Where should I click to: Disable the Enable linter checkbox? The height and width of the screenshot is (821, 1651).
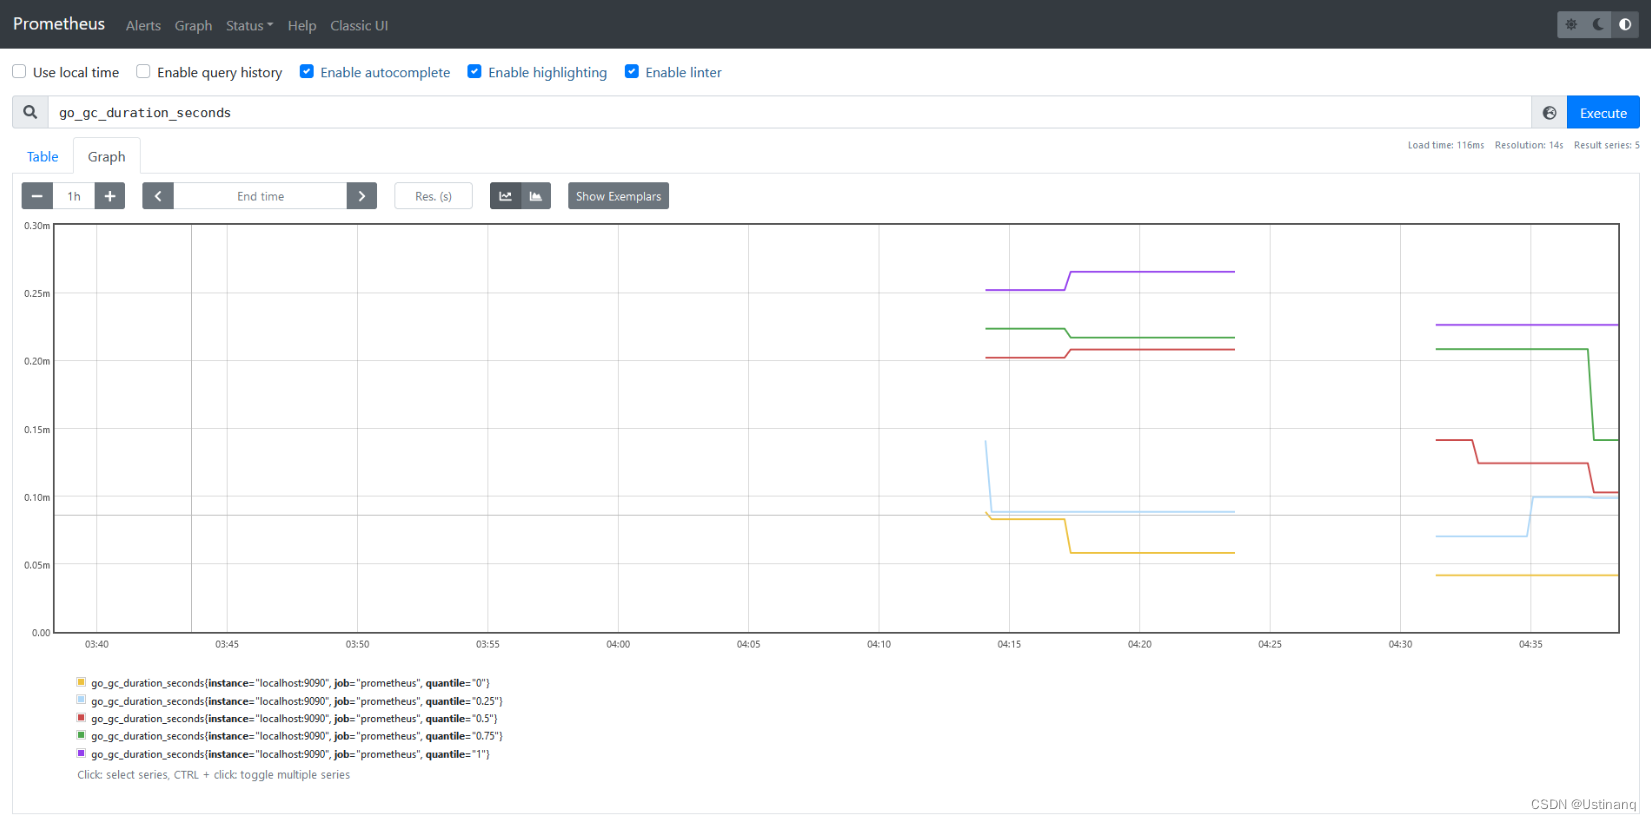click(632, 71)
